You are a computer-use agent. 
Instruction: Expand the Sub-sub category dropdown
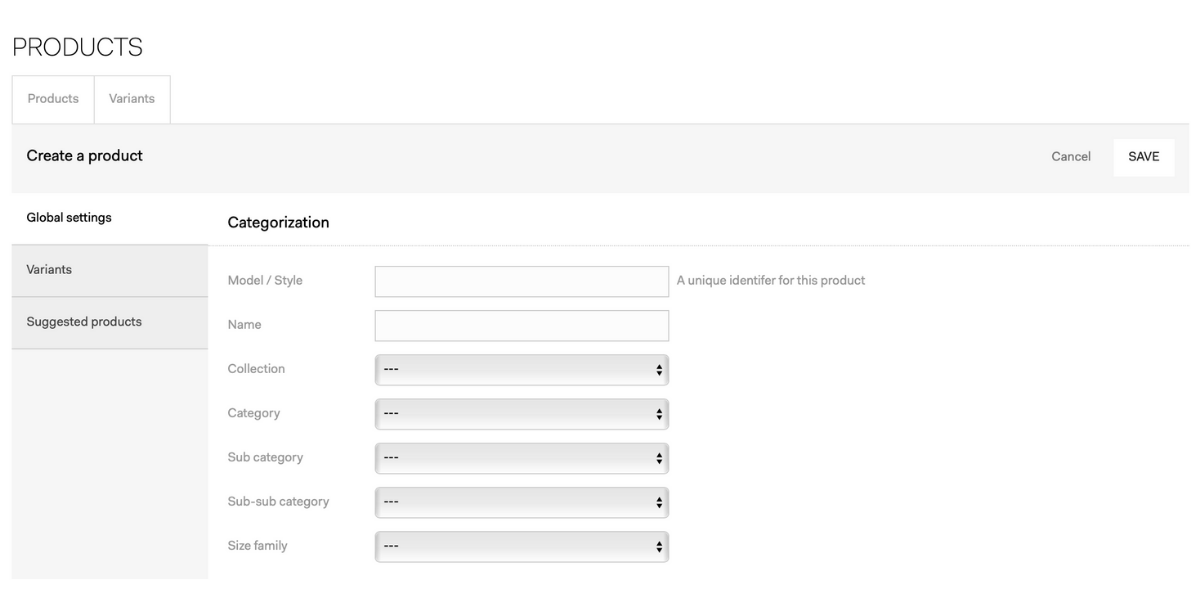click(x=521, y=502)
